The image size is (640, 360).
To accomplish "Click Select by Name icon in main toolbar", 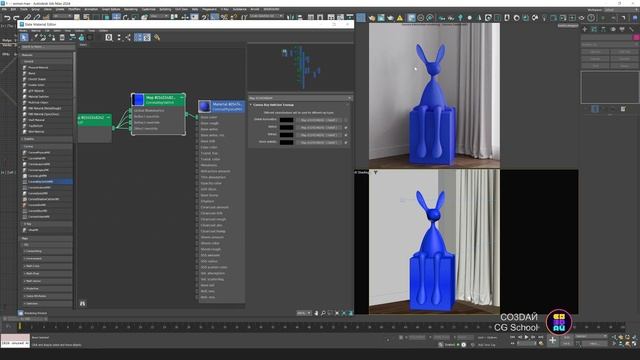I will click(87, 18).
